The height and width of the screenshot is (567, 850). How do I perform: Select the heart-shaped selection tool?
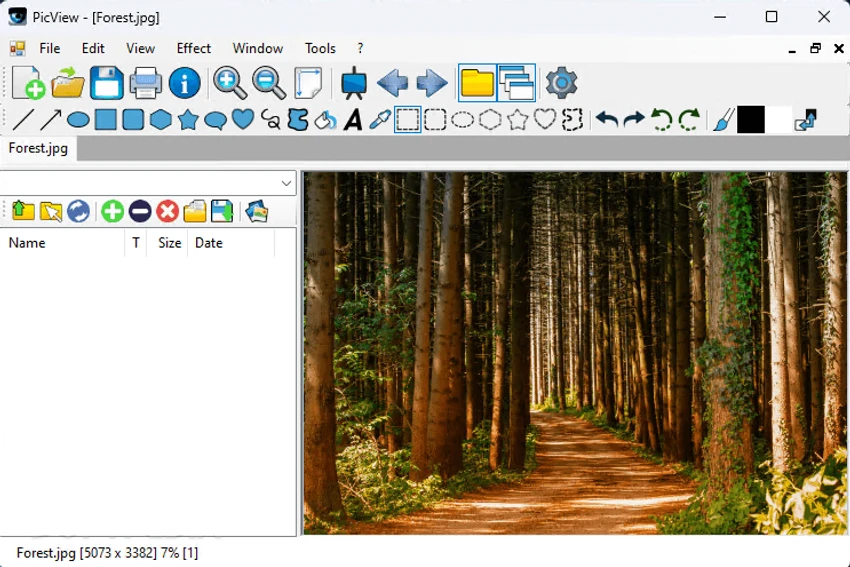click(545, 120)
